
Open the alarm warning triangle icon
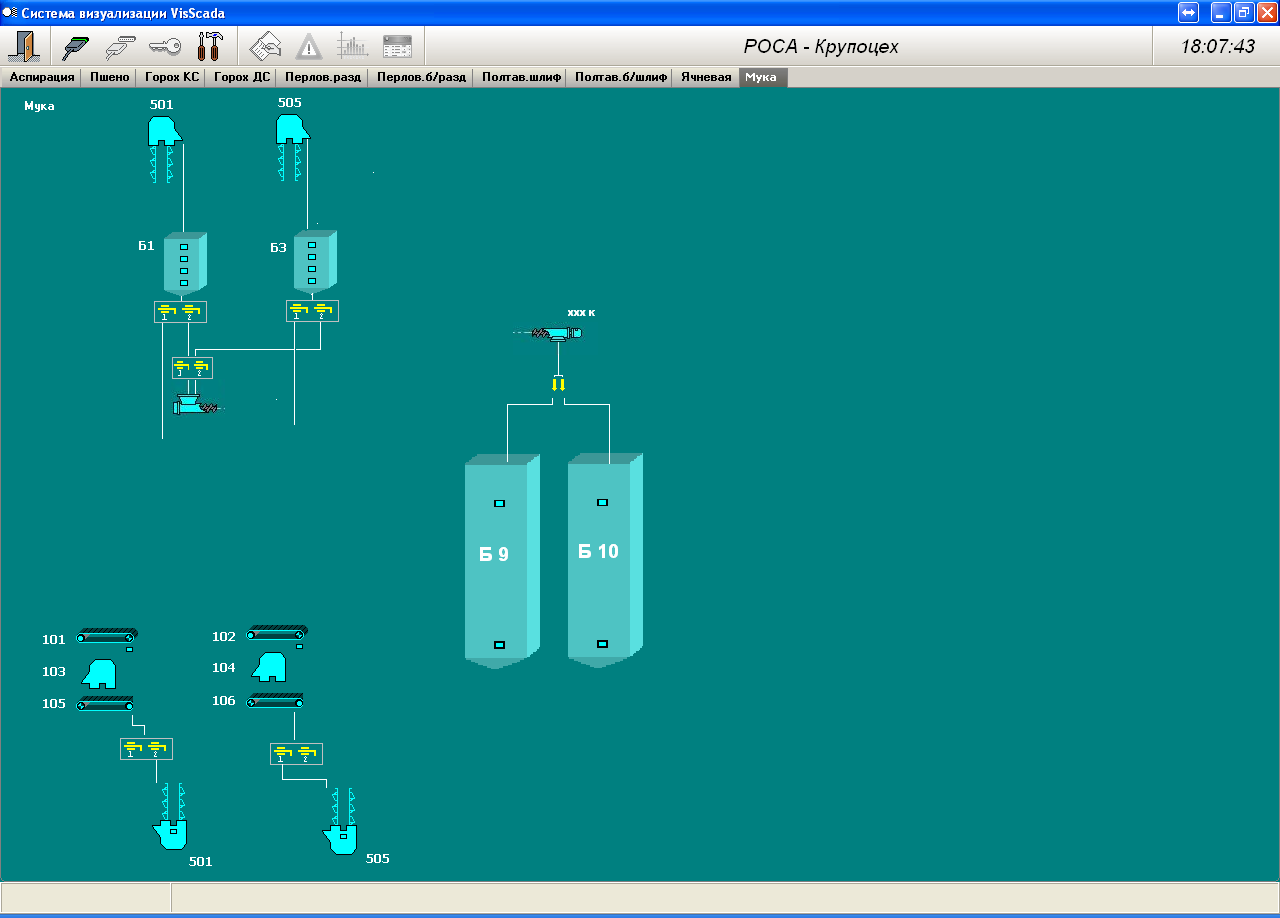pos(309,46)
